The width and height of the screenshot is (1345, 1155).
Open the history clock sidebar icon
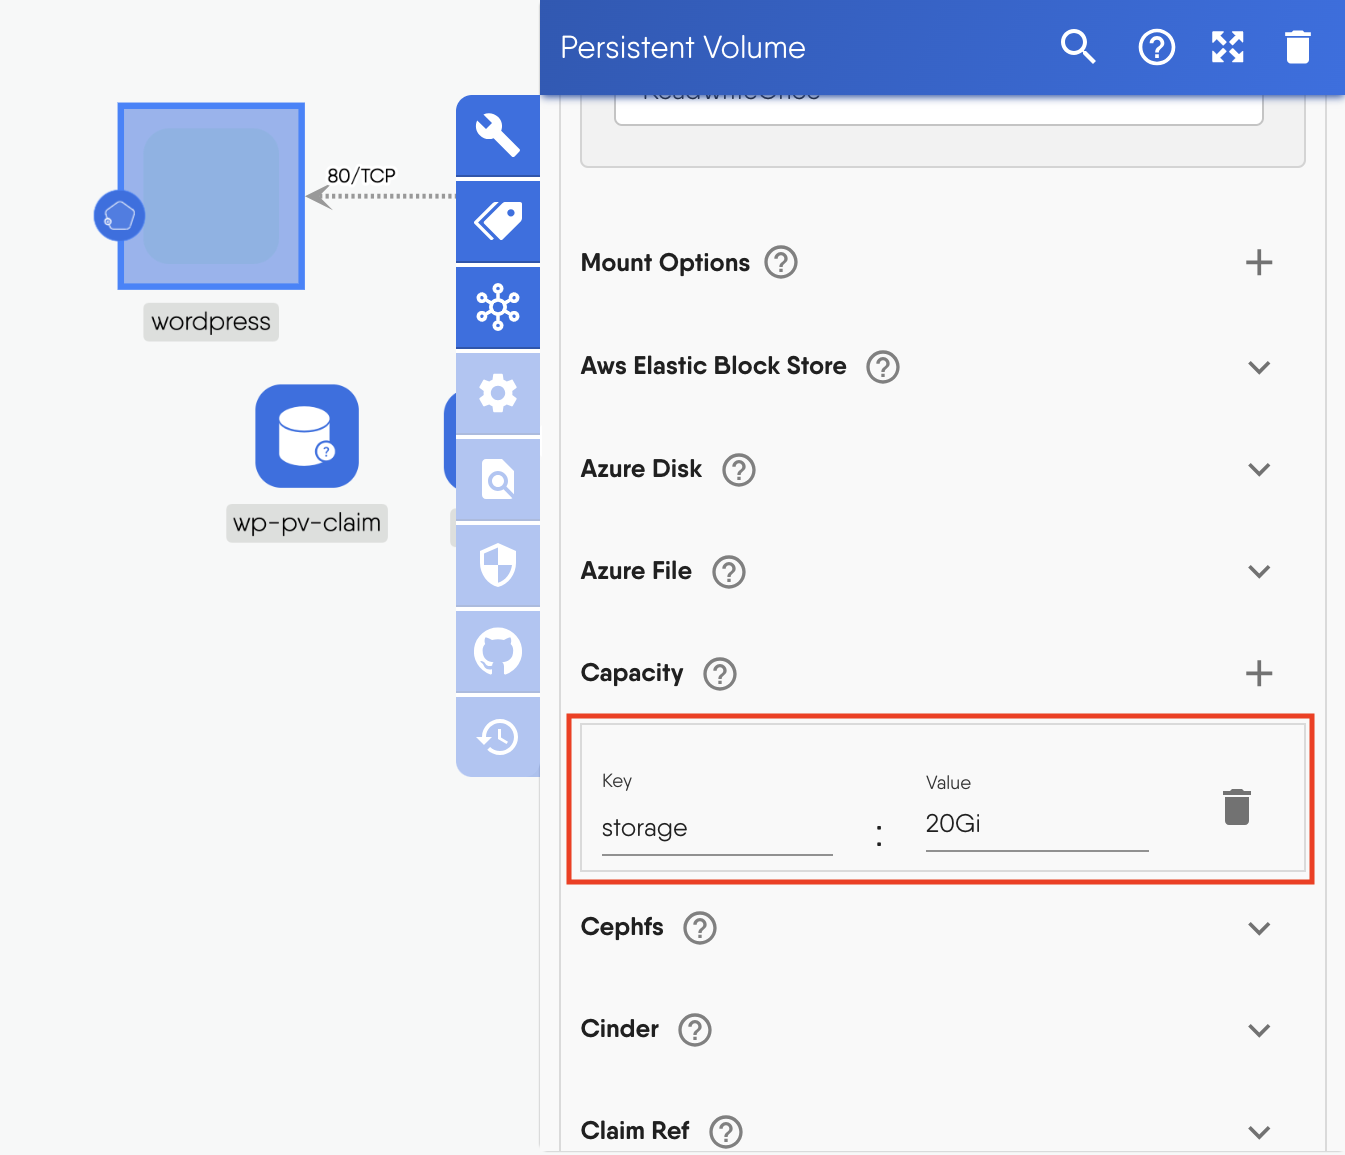pyautogui.click(x=498, y=738)
